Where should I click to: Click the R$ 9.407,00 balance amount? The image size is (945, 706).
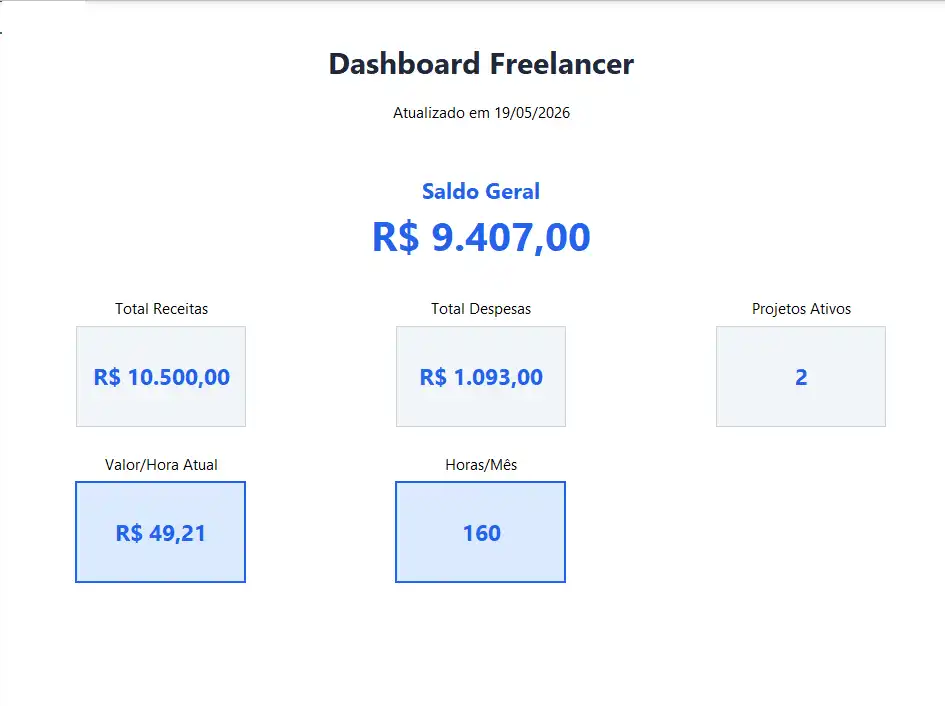pos(481,236)
